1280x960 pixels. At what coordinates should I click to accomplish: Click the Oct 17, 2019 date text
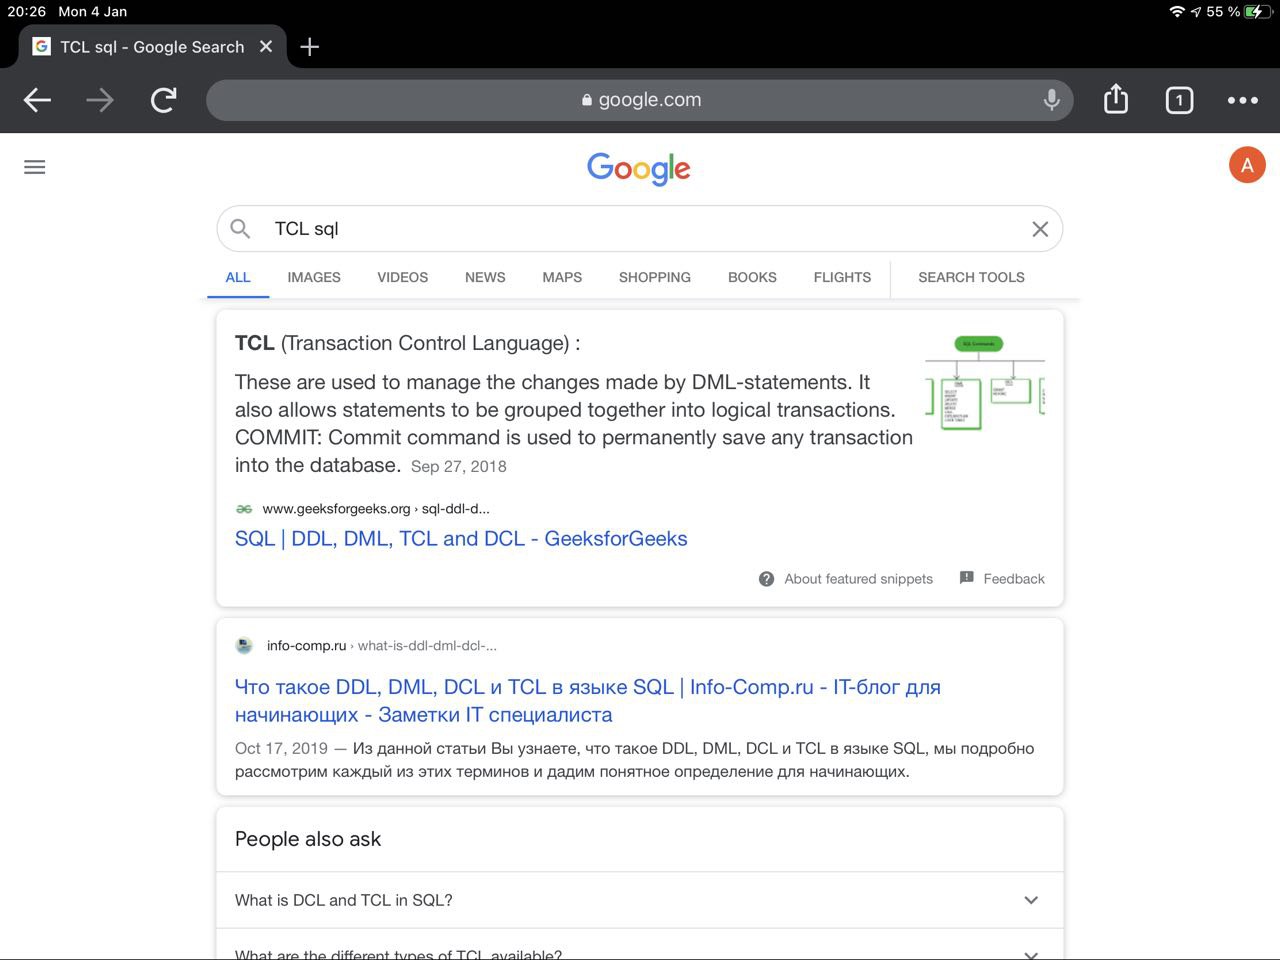point(281,749)
